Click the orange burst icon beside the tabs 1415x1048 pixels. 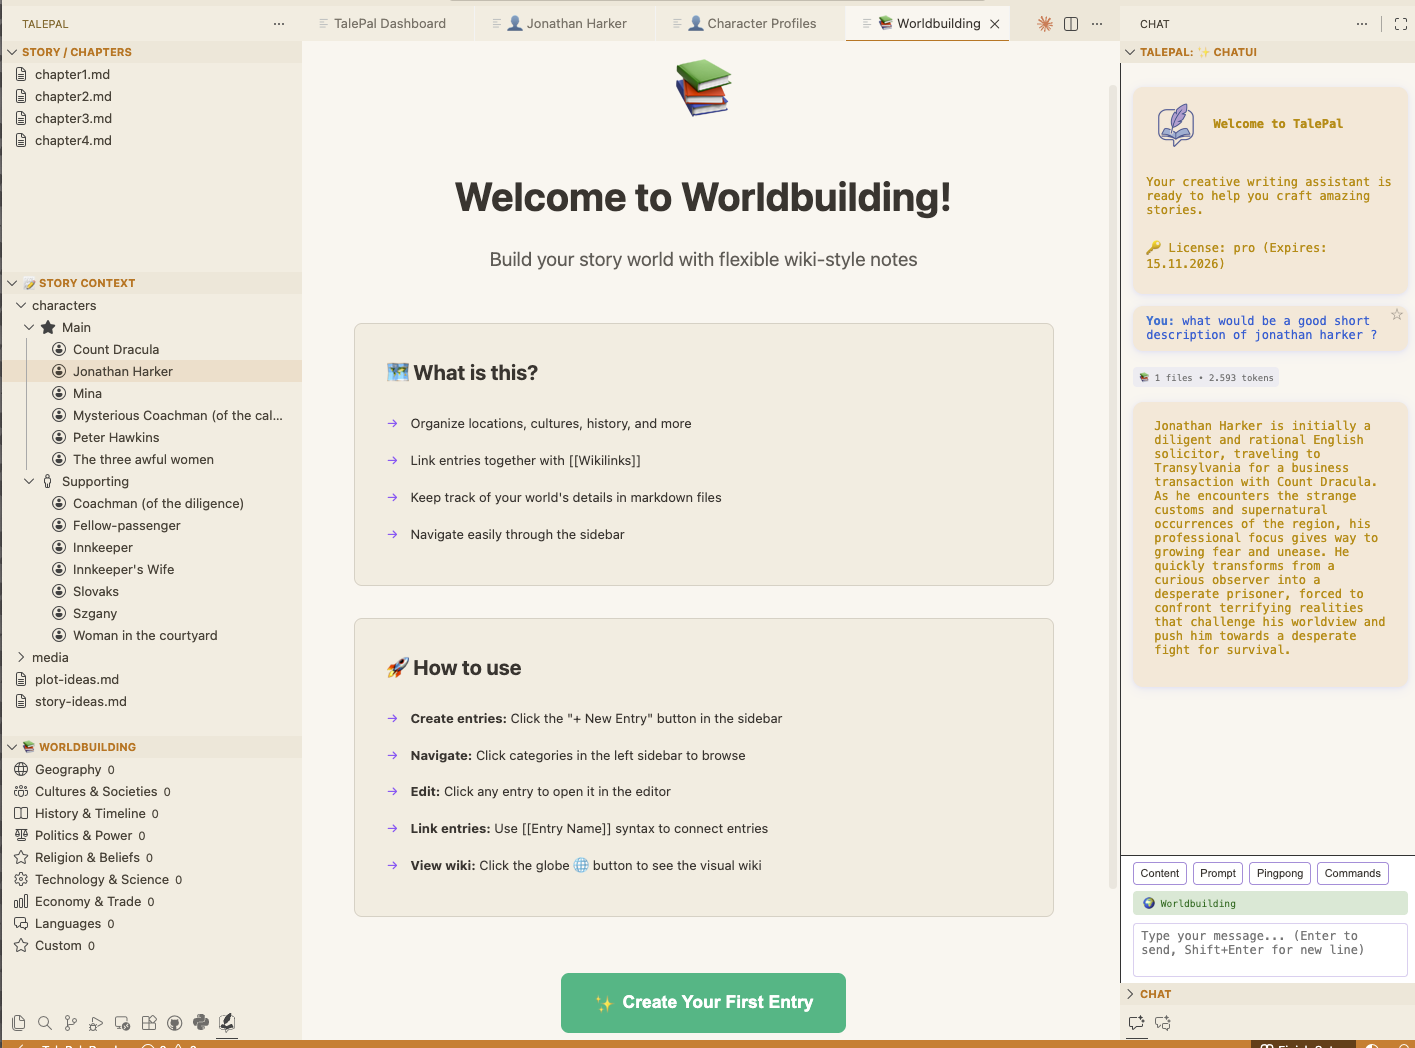point(1044,23)
